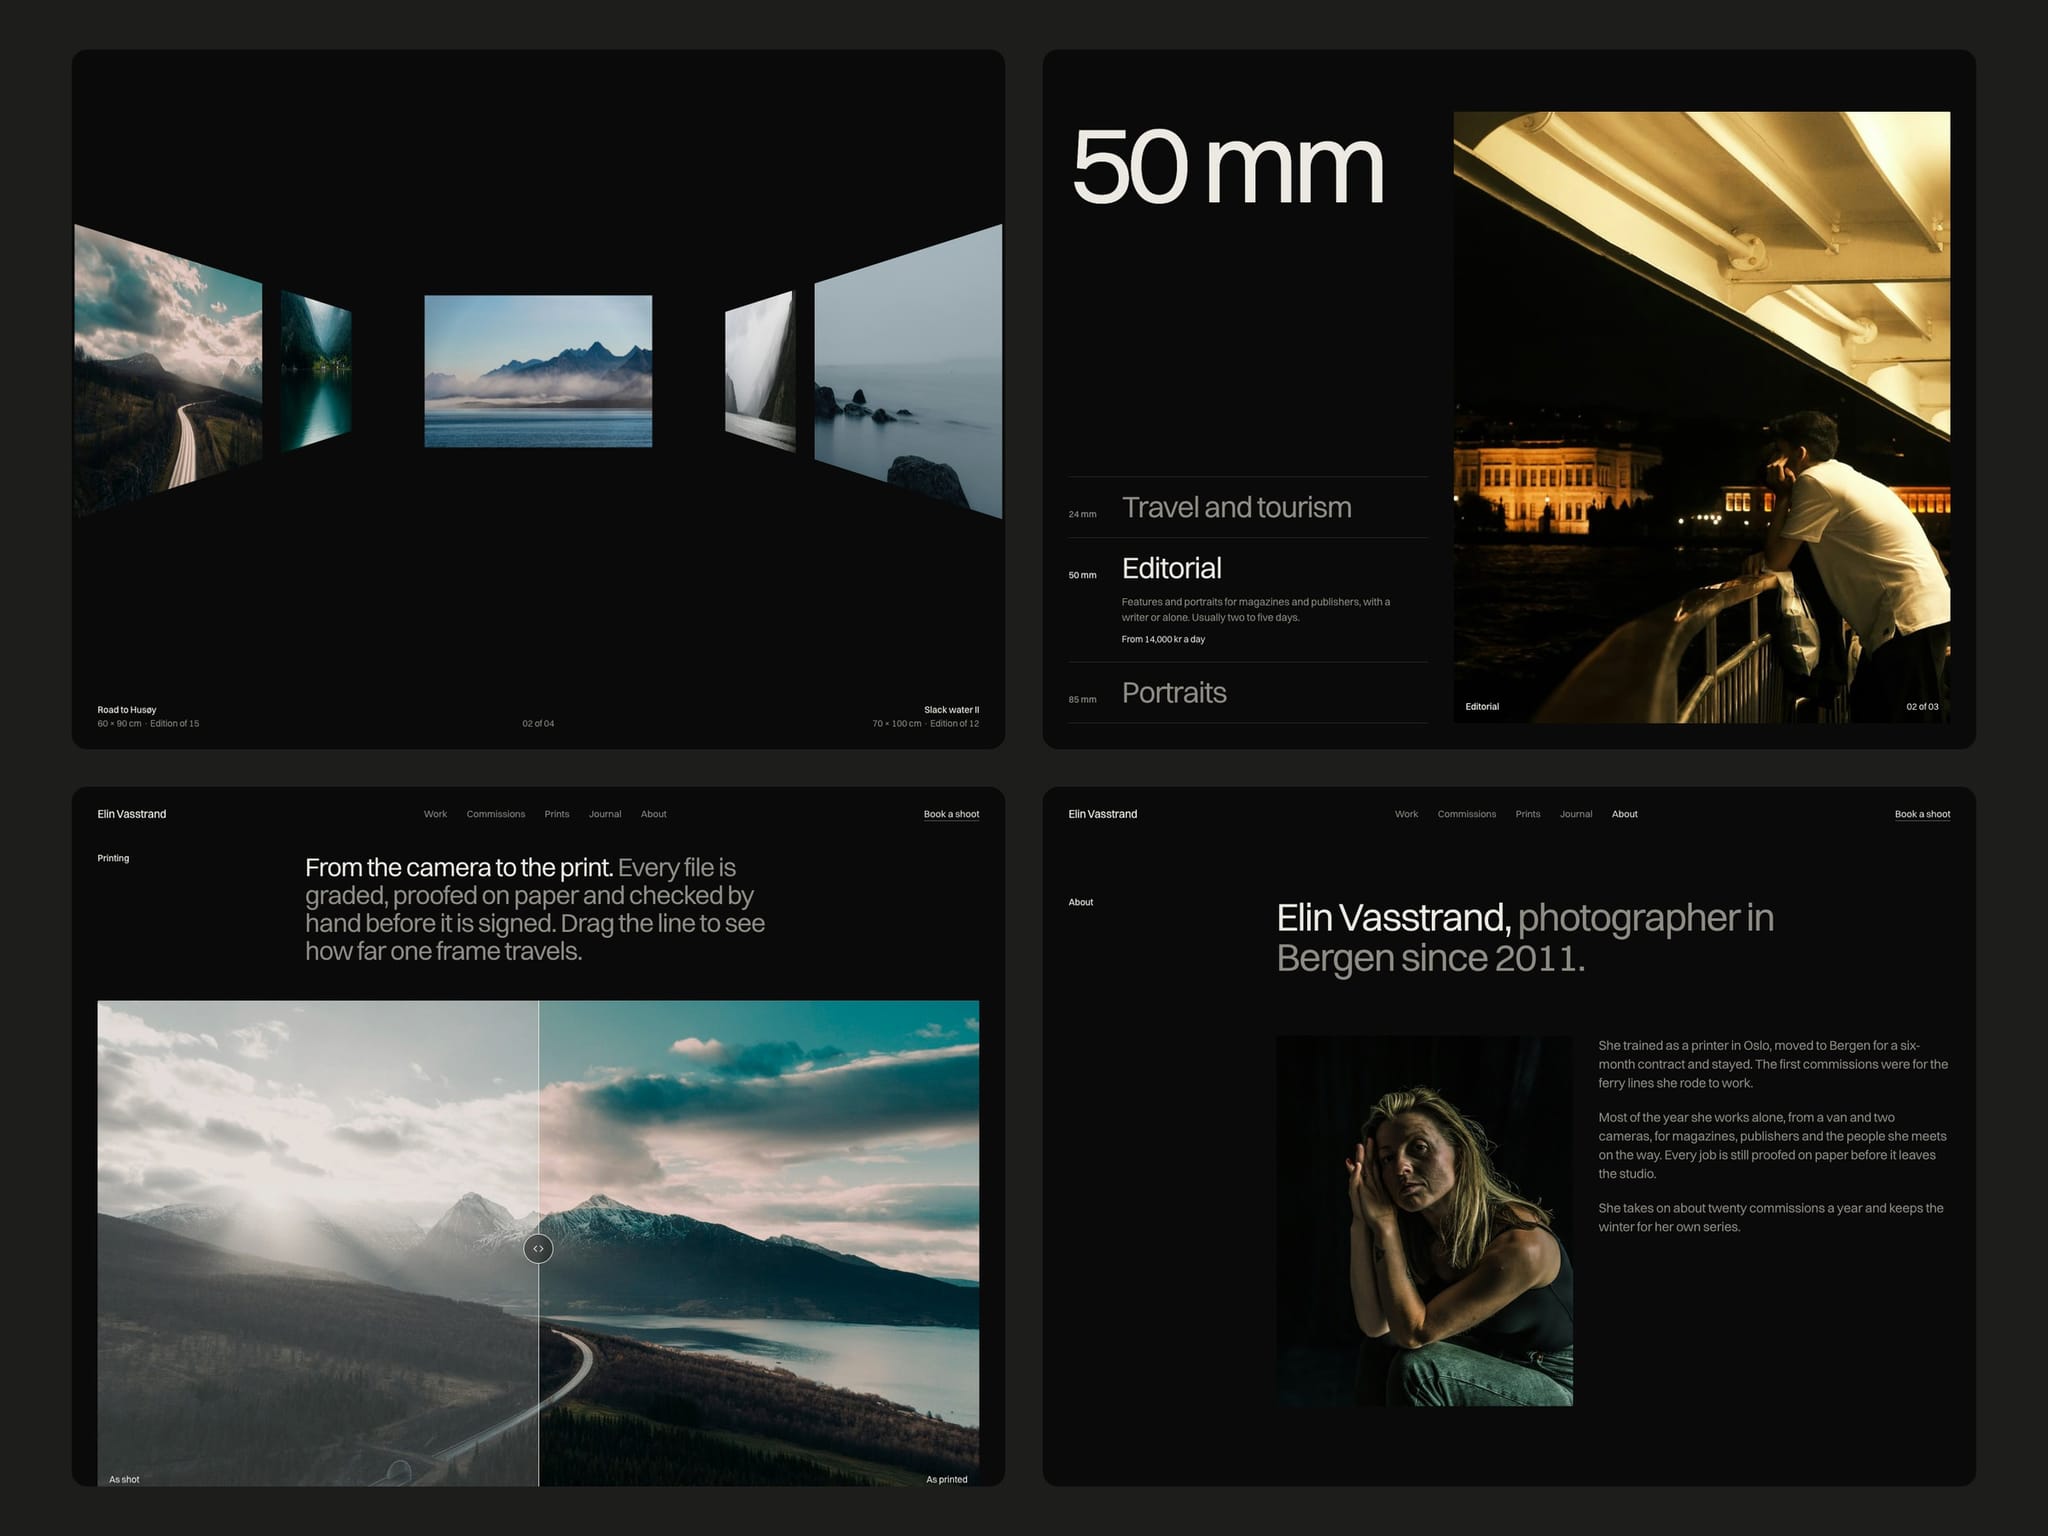Expand the Portraits 85 mm row
Image resolution: width=2048 pixels, height=1536 pixels.
point(1248,692)
